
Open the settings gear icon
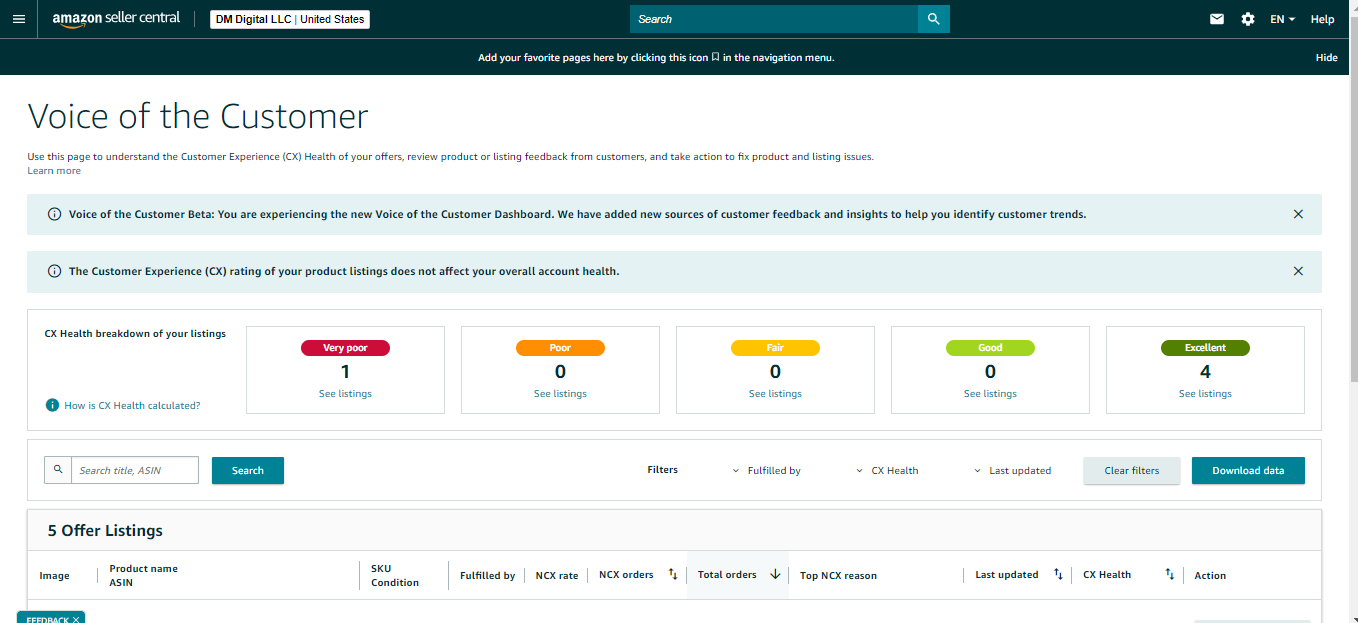tap(1248, 19)
